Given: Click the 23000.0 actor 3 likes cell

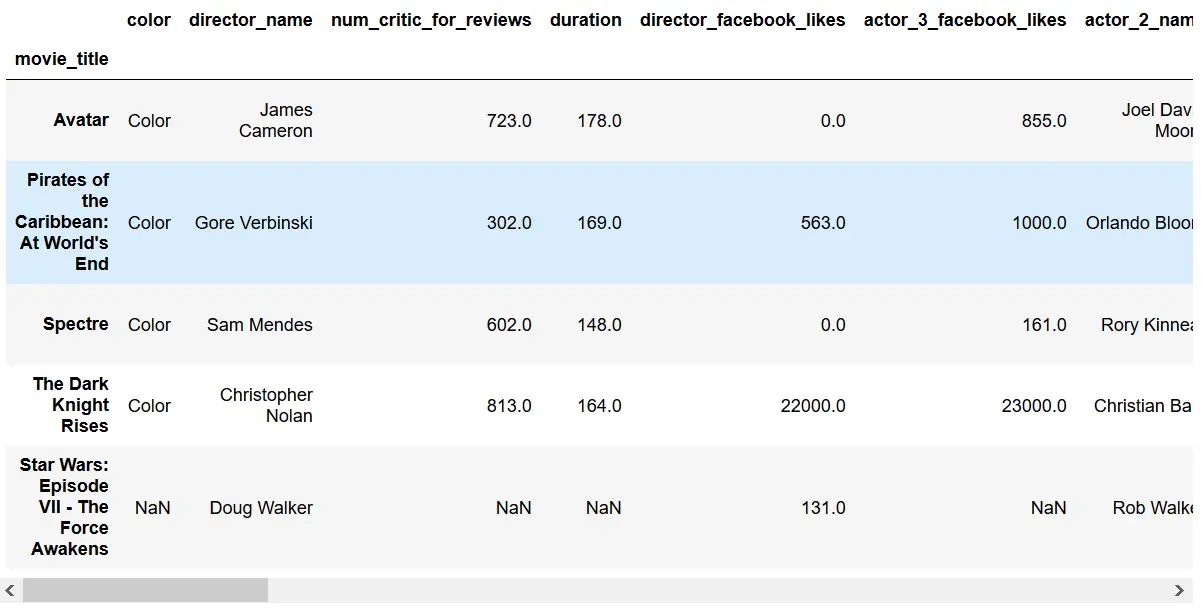Looking at the screenshot, I should 1034,406.
